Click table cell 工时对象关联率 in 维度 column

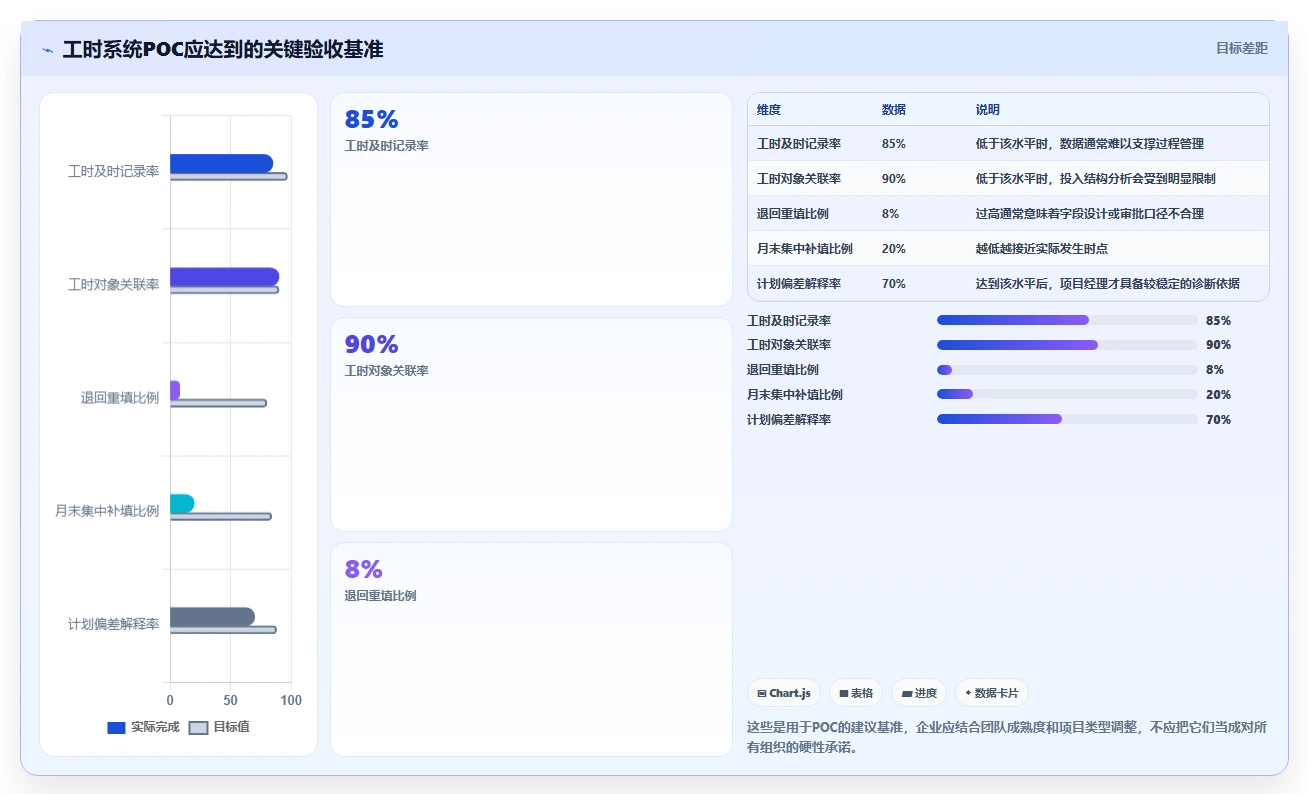click(x=799, y=179)
